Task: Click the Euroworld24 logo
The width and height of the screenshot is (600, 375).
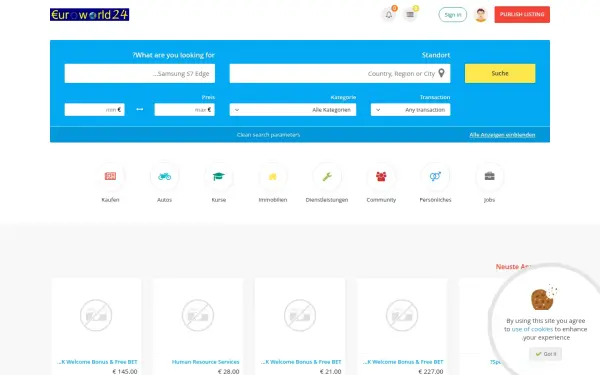Action: 90,15
